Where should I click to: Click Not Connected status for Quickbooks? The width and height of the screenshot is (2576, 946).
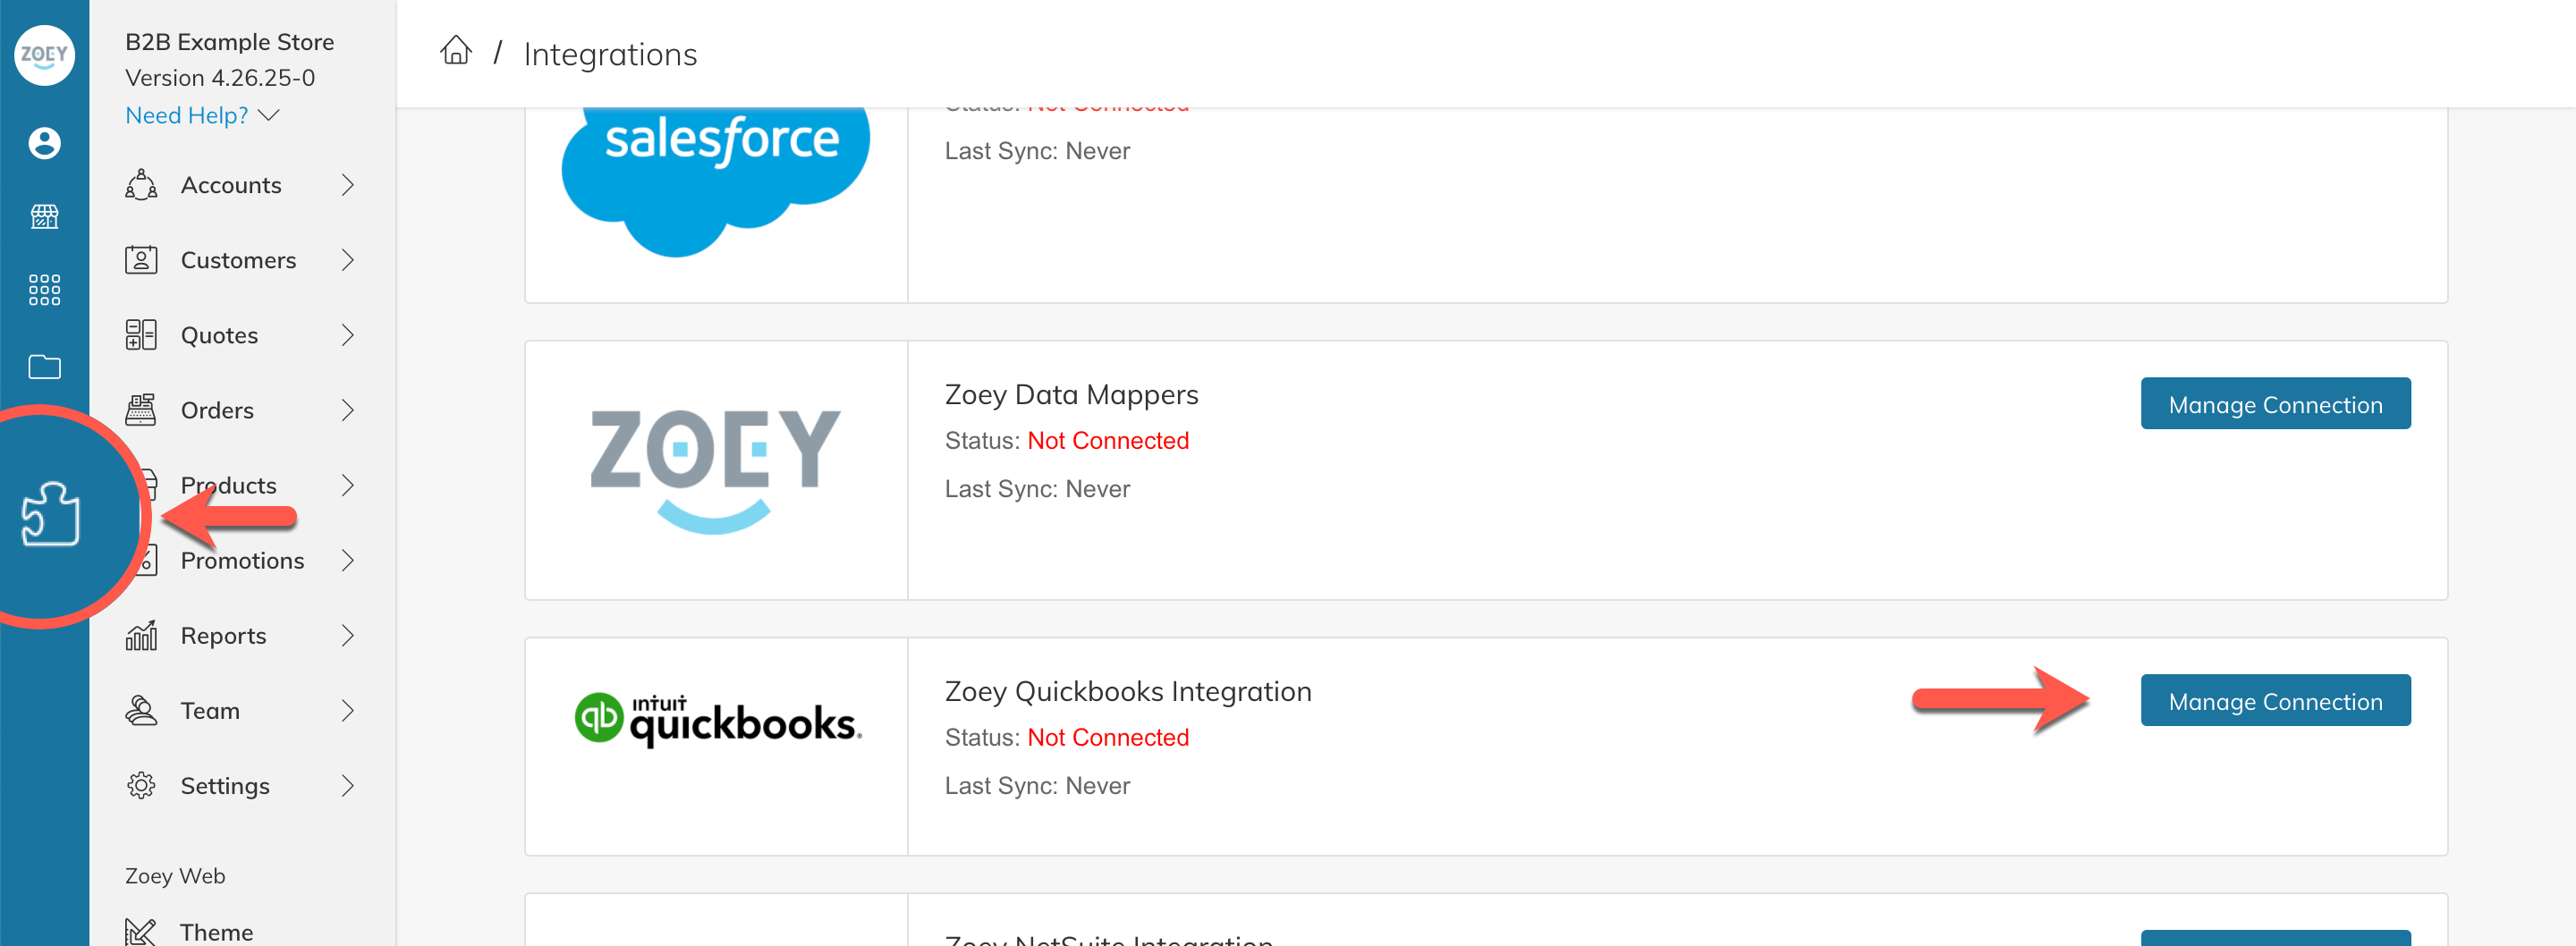click(x=1108, y=738)
